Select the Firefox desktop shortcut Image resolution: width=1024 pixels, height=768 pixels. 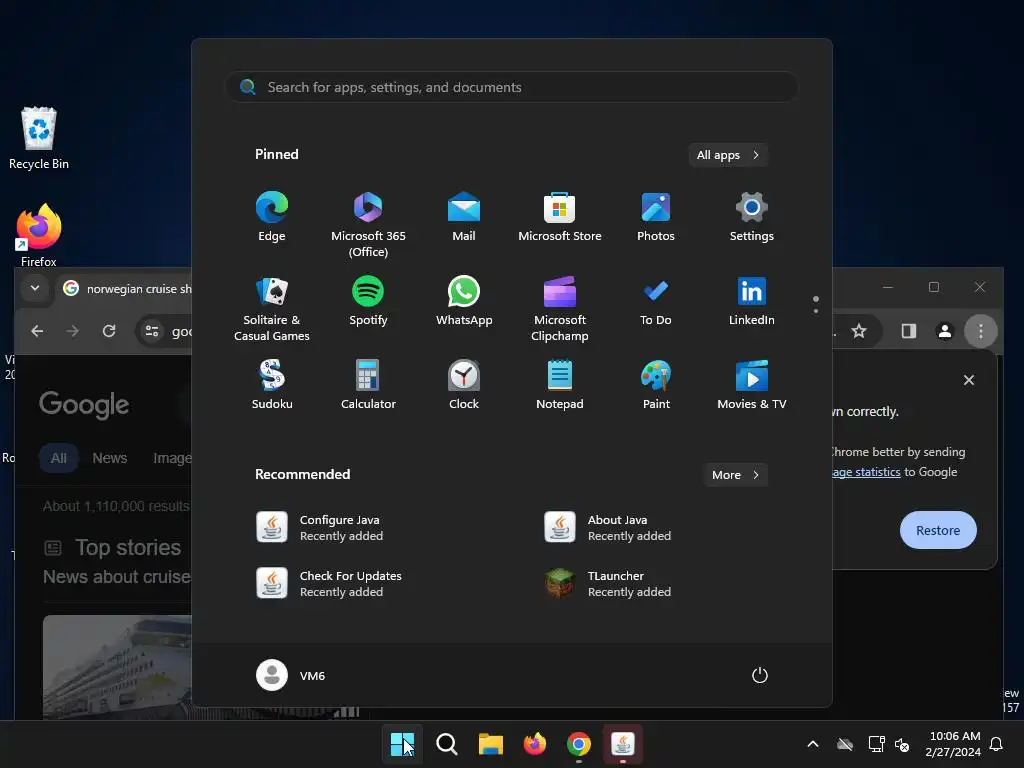(x=39, y=236)
